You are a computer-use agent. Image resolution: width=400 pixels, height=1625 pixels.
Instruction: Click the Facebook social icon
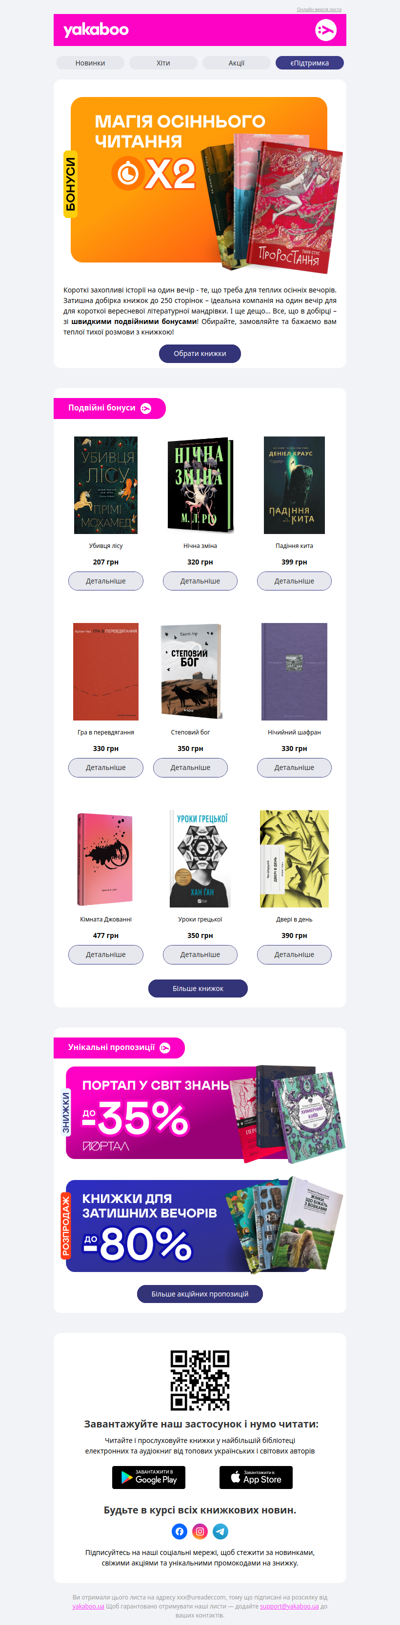(x=179, y=1531)
